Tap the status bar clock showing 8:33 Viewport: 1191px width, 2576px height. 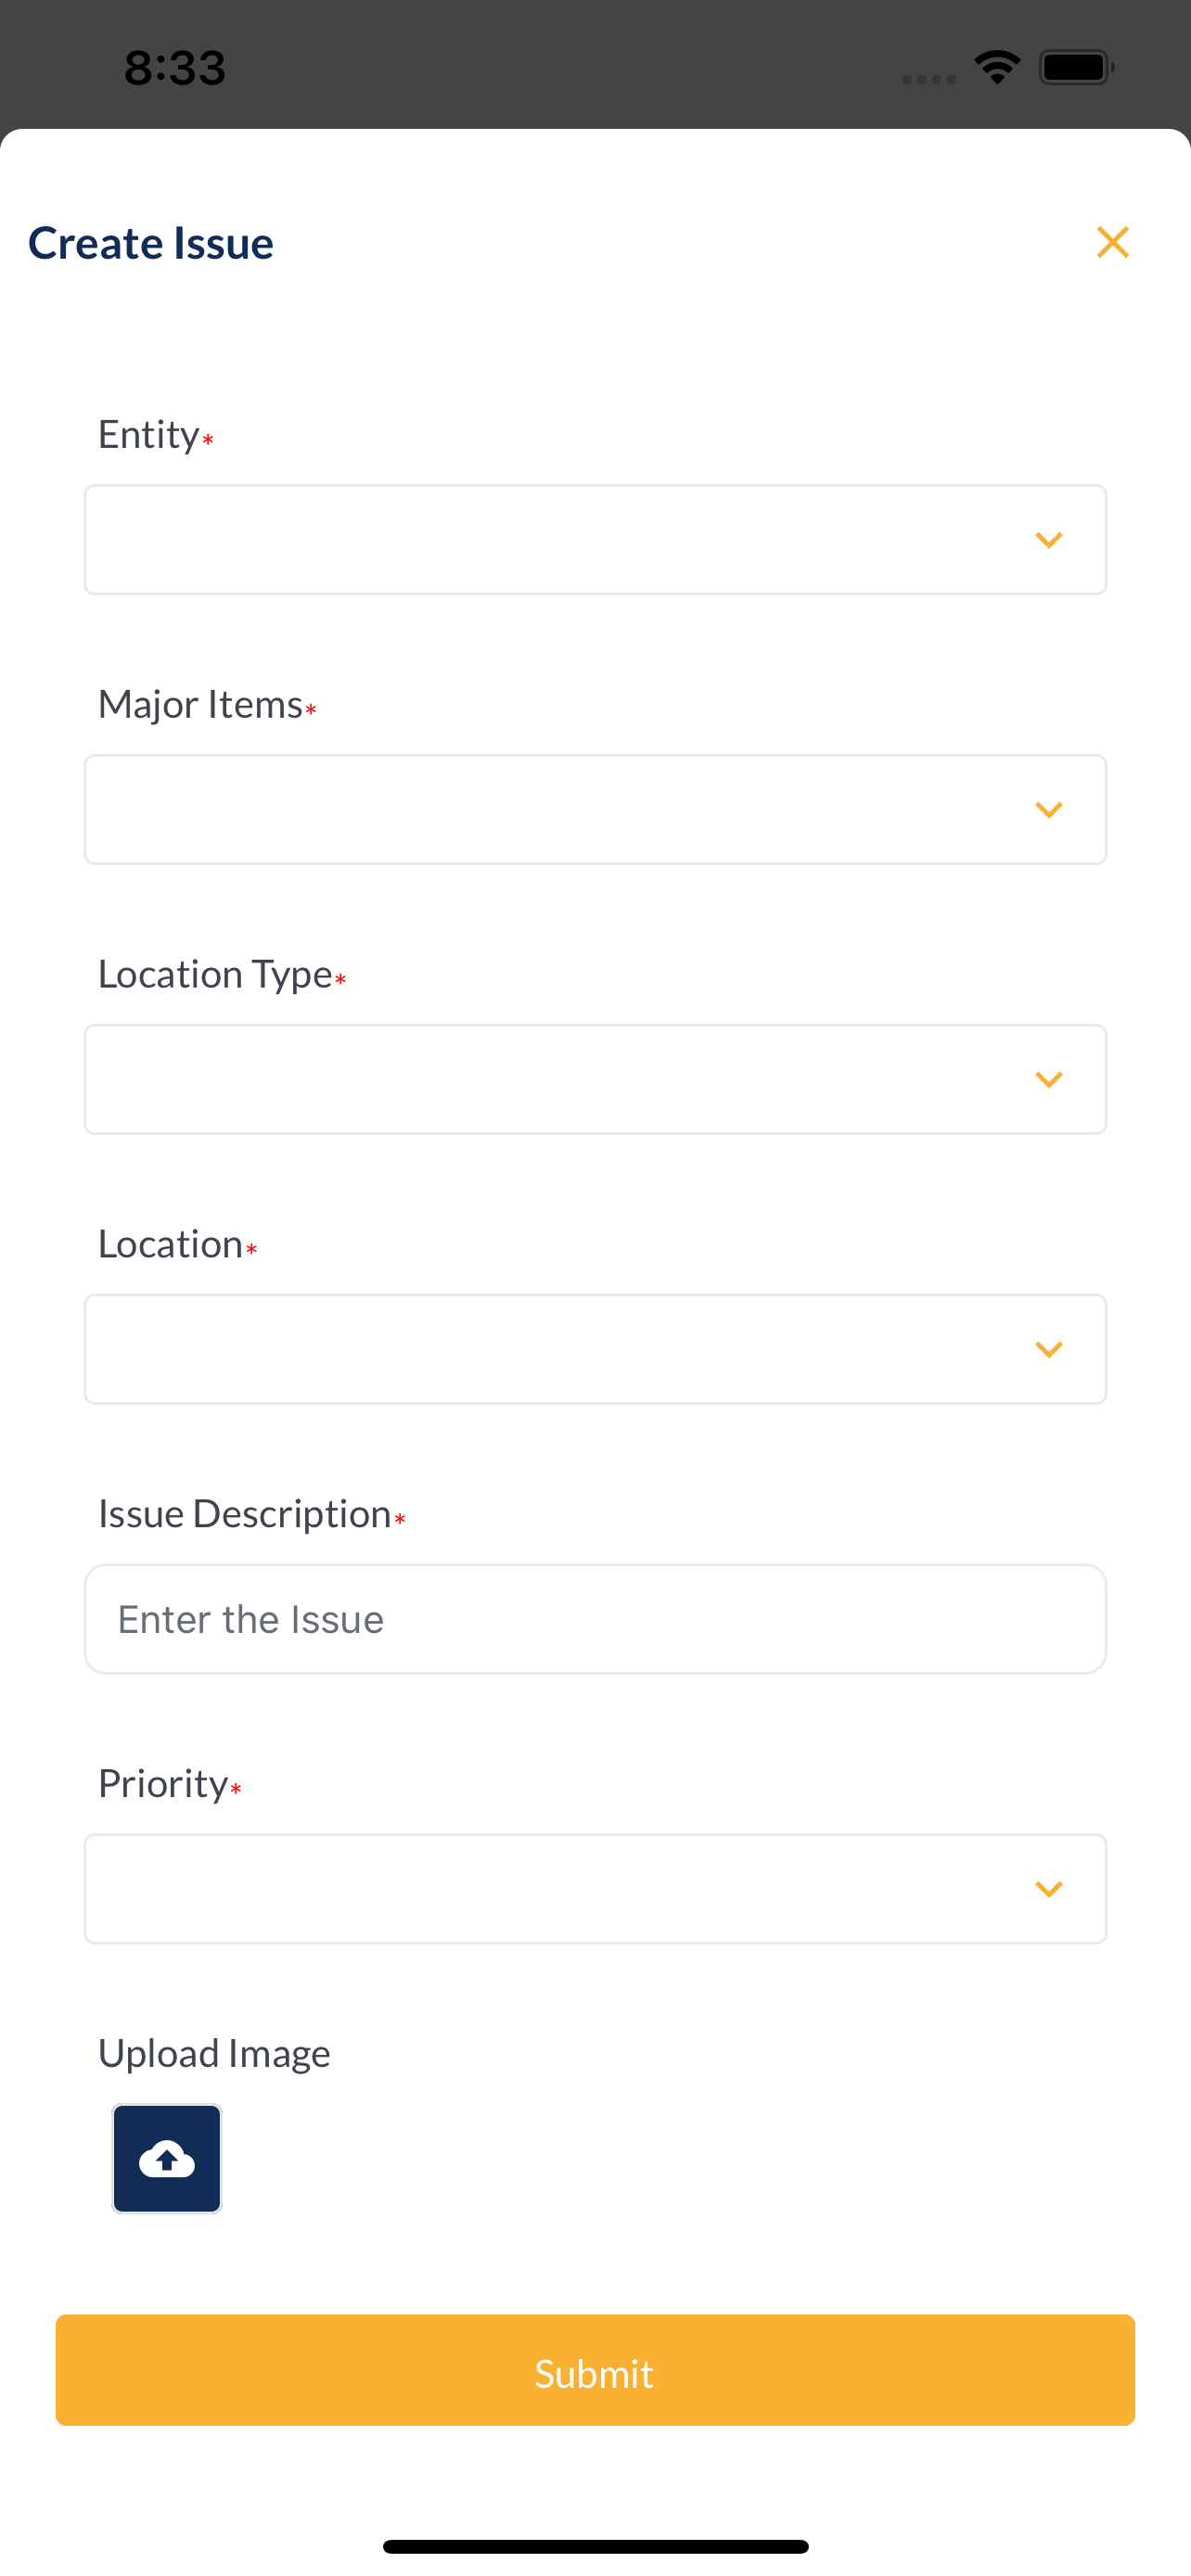click(x=175, y=67)
